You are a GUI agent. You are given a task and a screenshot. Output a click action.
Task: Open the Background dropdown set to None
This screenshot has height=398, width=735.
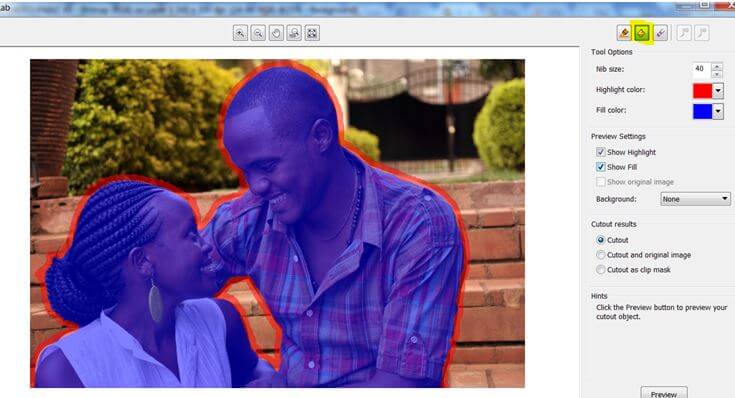click(695, 199)
